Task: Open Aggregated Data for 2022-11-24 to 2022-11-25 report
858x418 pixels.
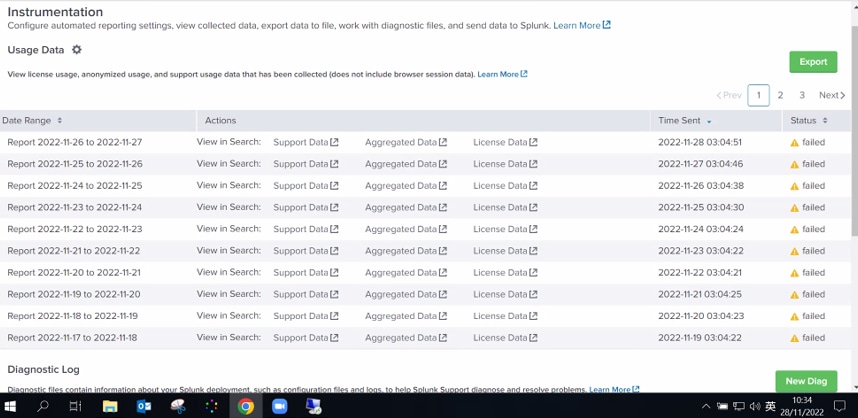Action: (406, 185)
